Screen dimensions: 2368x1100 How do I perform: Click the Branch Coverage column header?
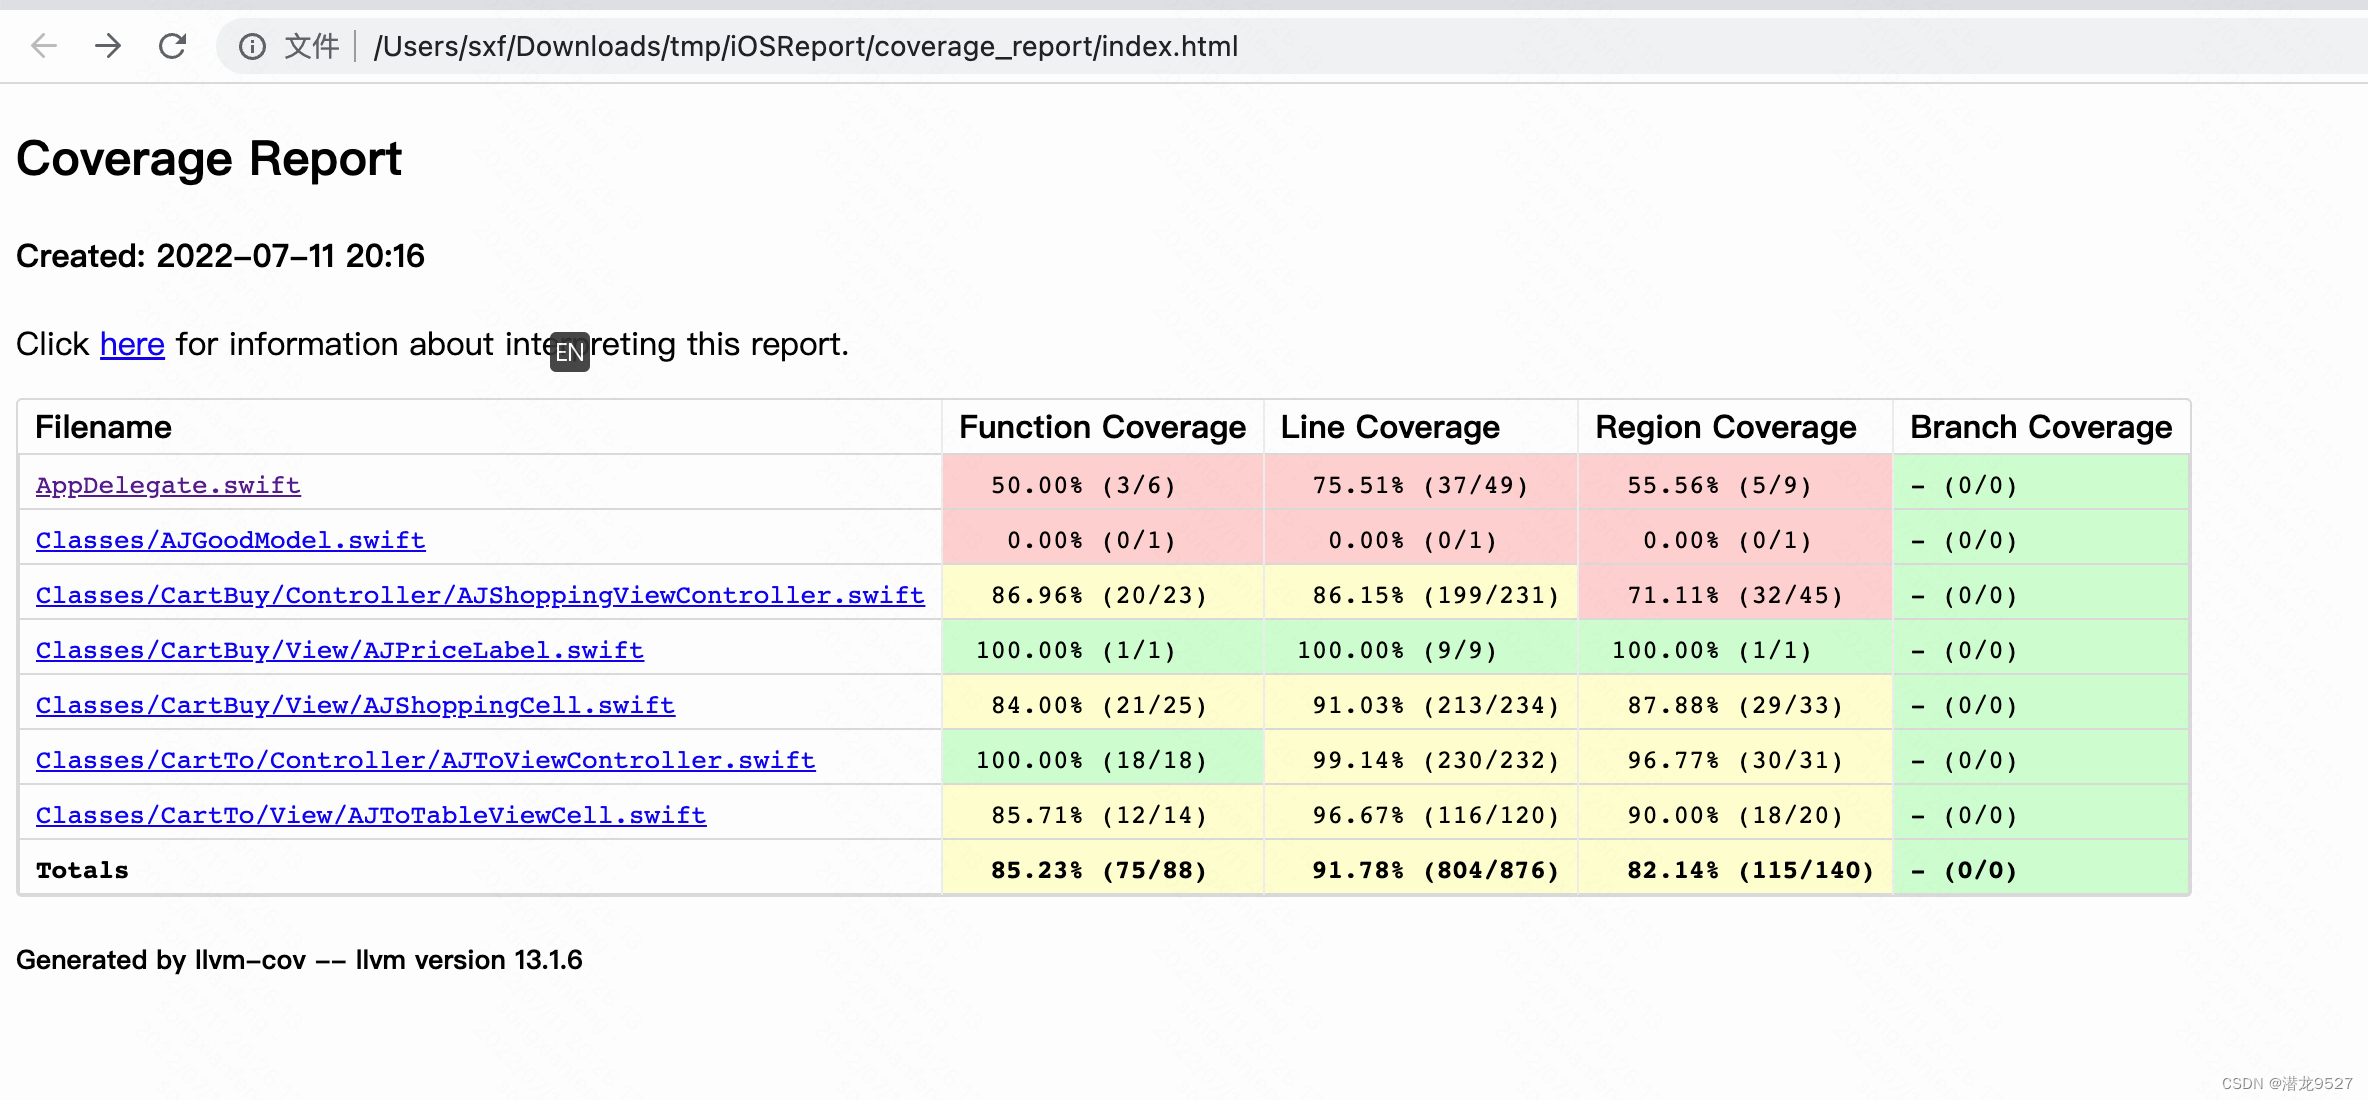(2040, 427)
